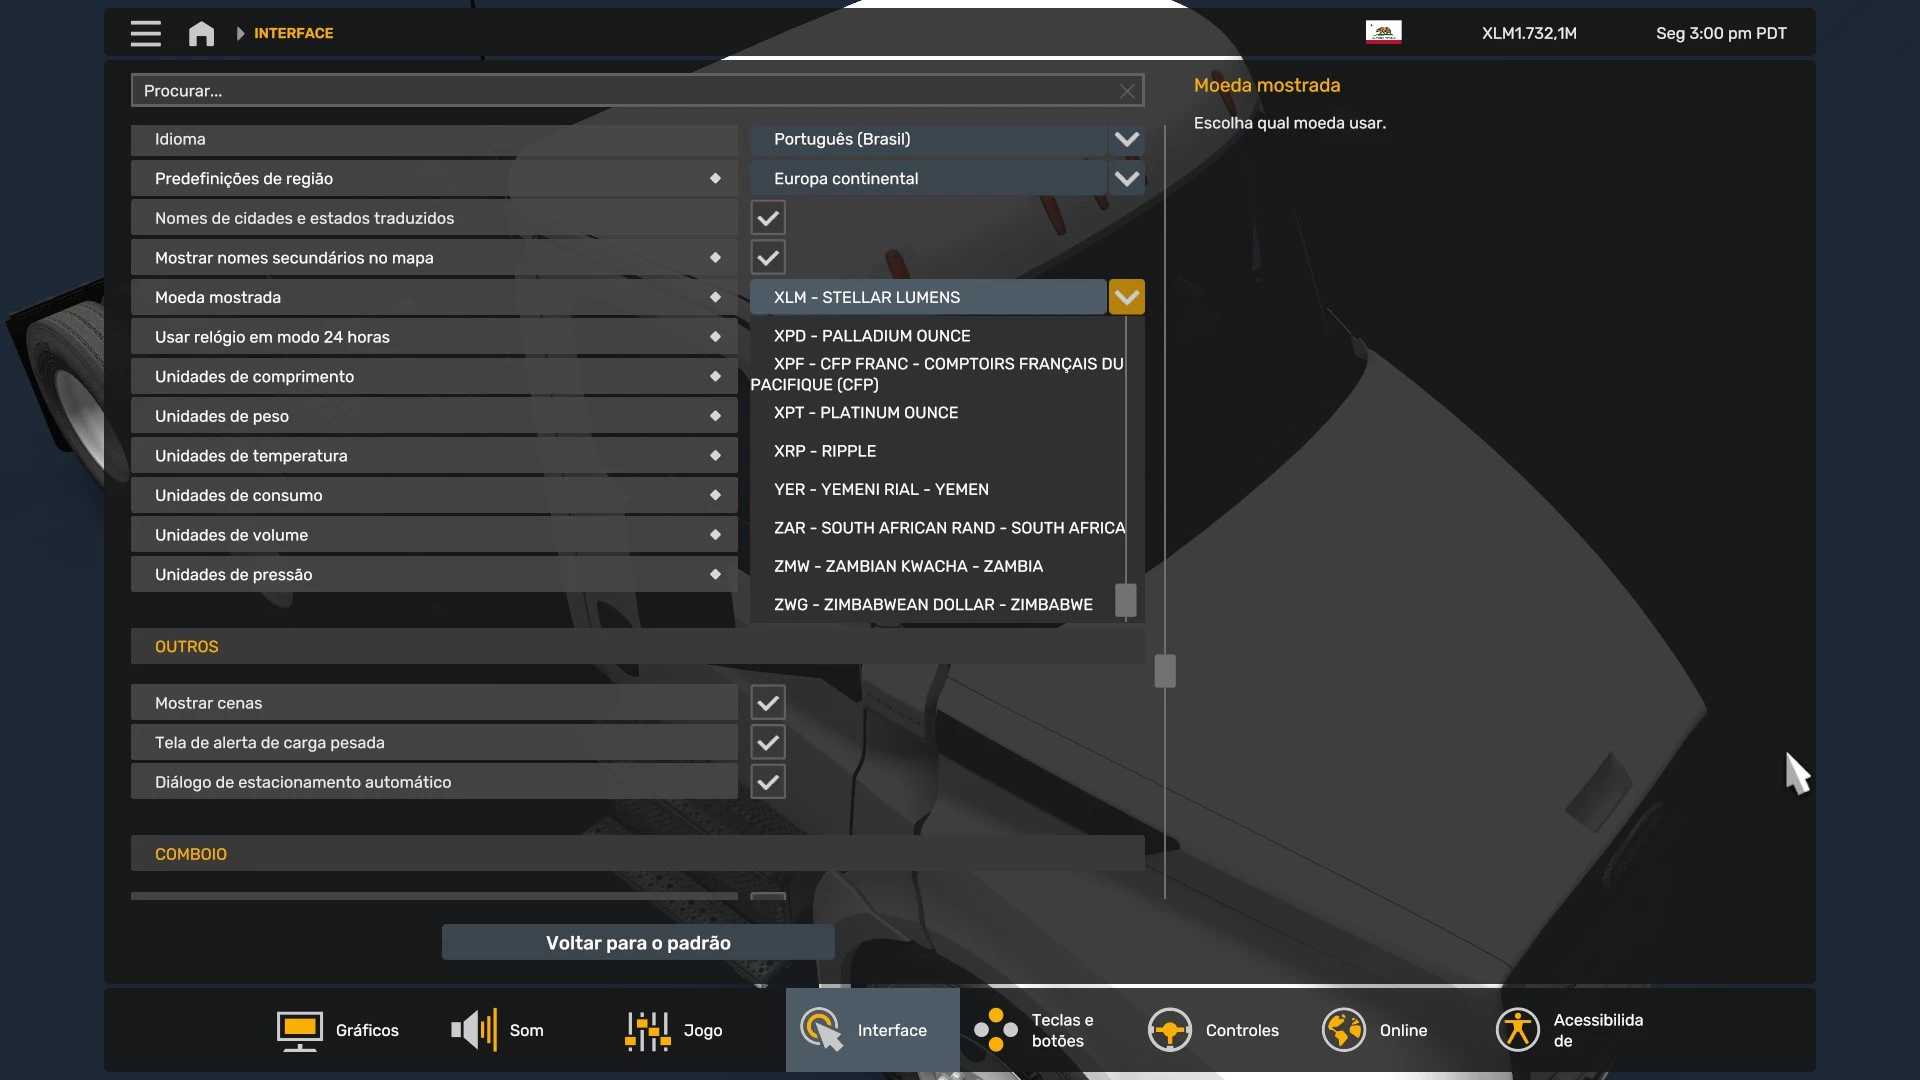Image resolution: width=1920 pixels, height=1080 pixels.
Task: Open the Controles steering wheel icon
Action: click(x=1169, y=1030)
